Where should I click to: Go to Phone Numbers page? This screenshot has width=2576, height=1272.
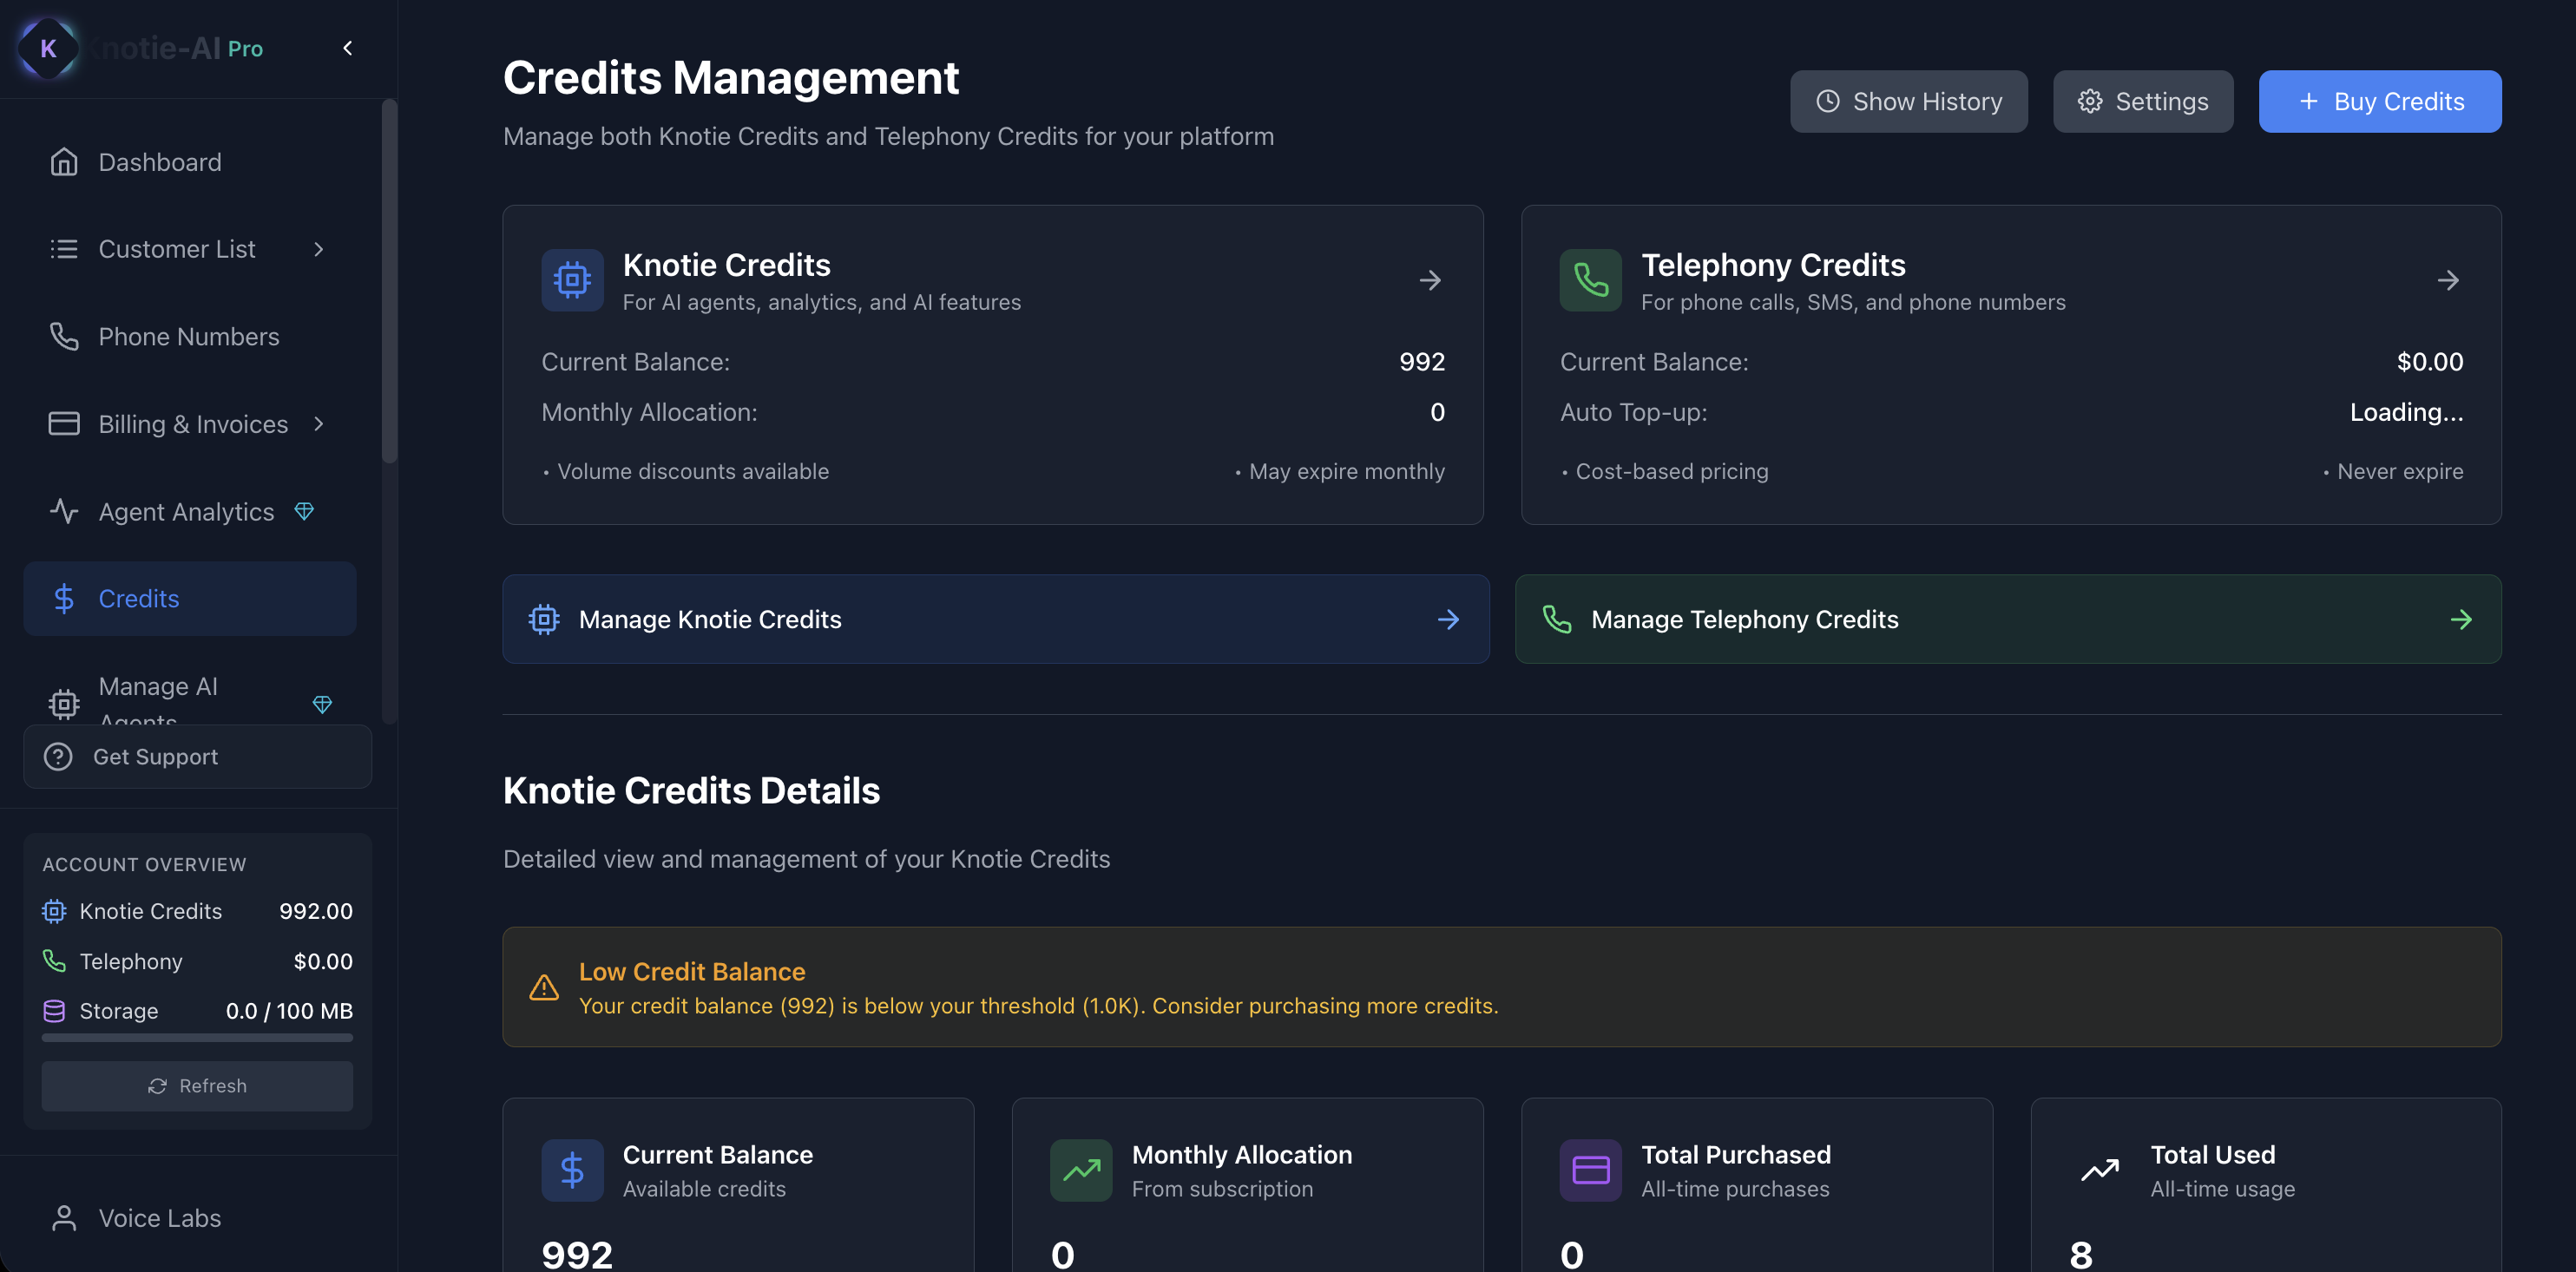point(188,337)
